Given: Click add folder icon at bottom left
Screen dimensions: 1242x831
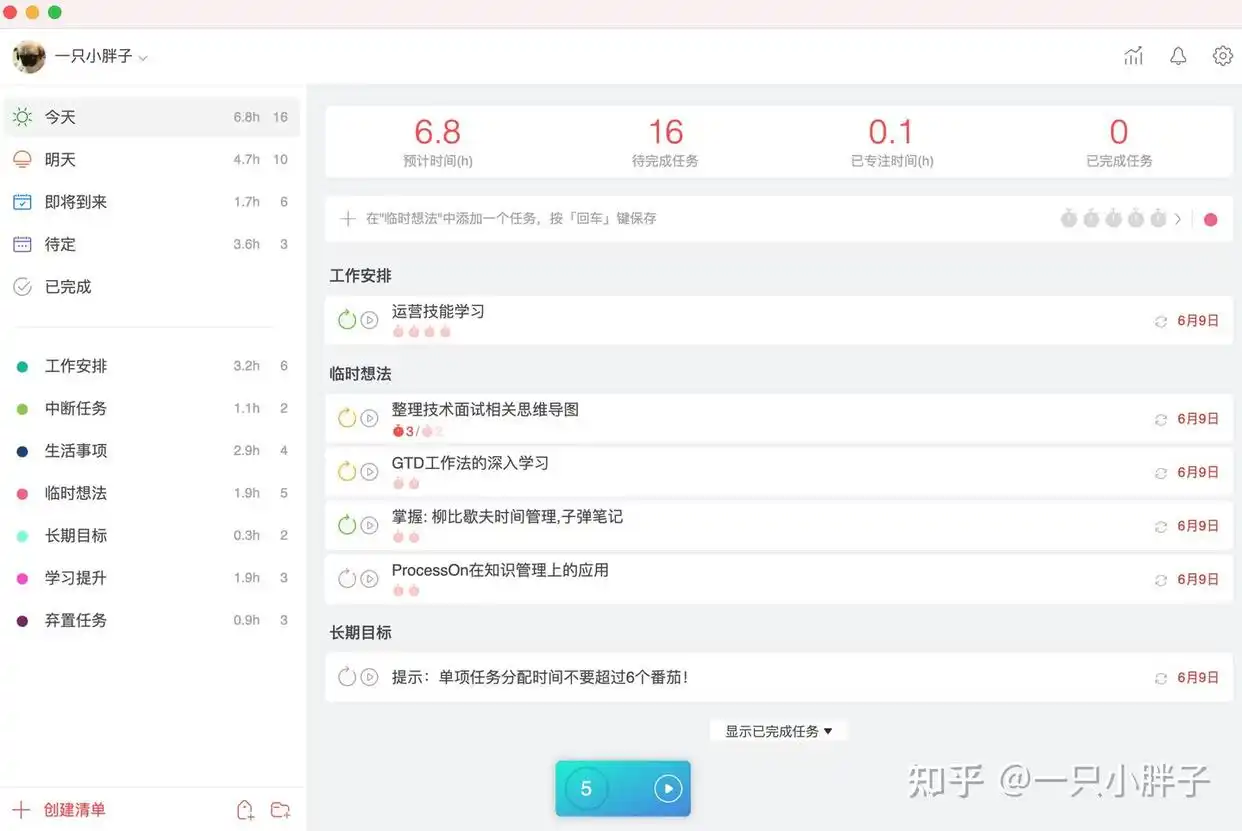Looking at the screenshot, I should 281,810.
